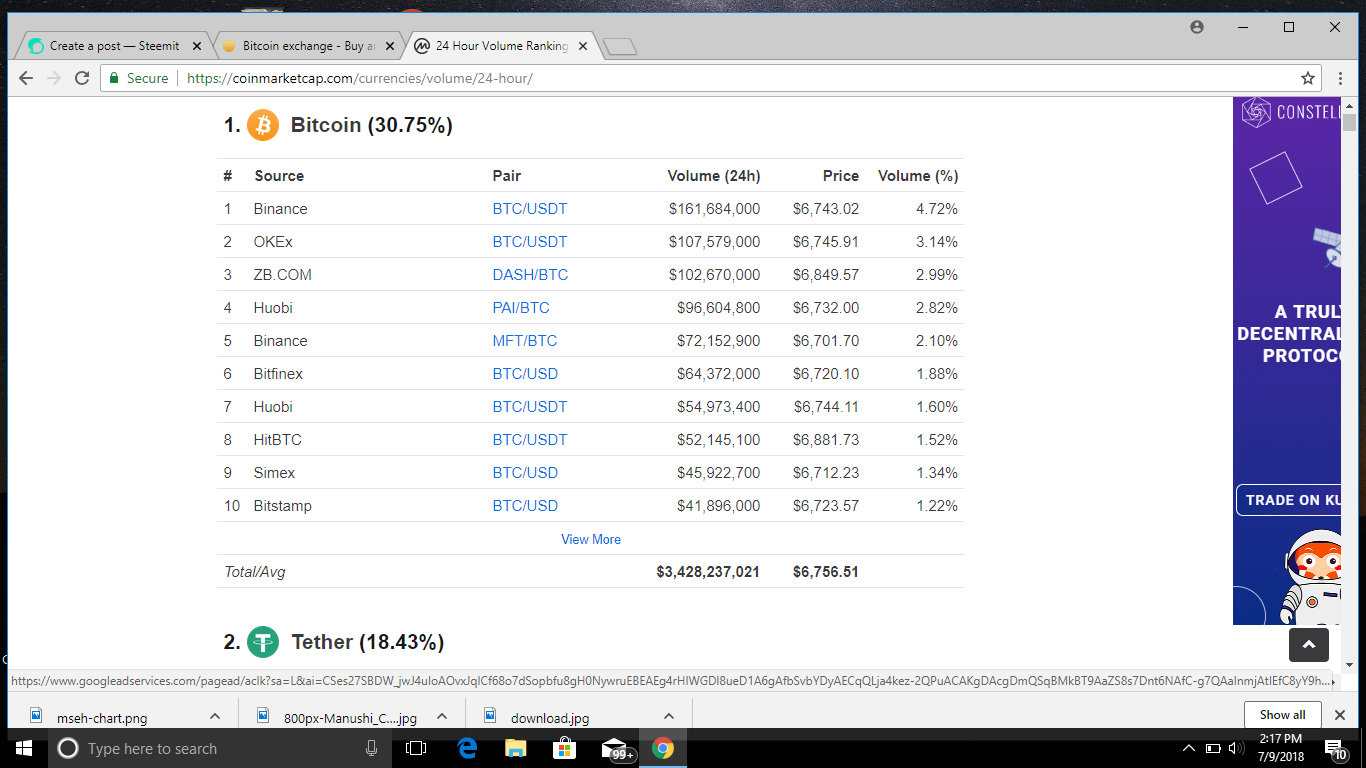
Task: Click the Windows search box
Action: tap(220, 748)
